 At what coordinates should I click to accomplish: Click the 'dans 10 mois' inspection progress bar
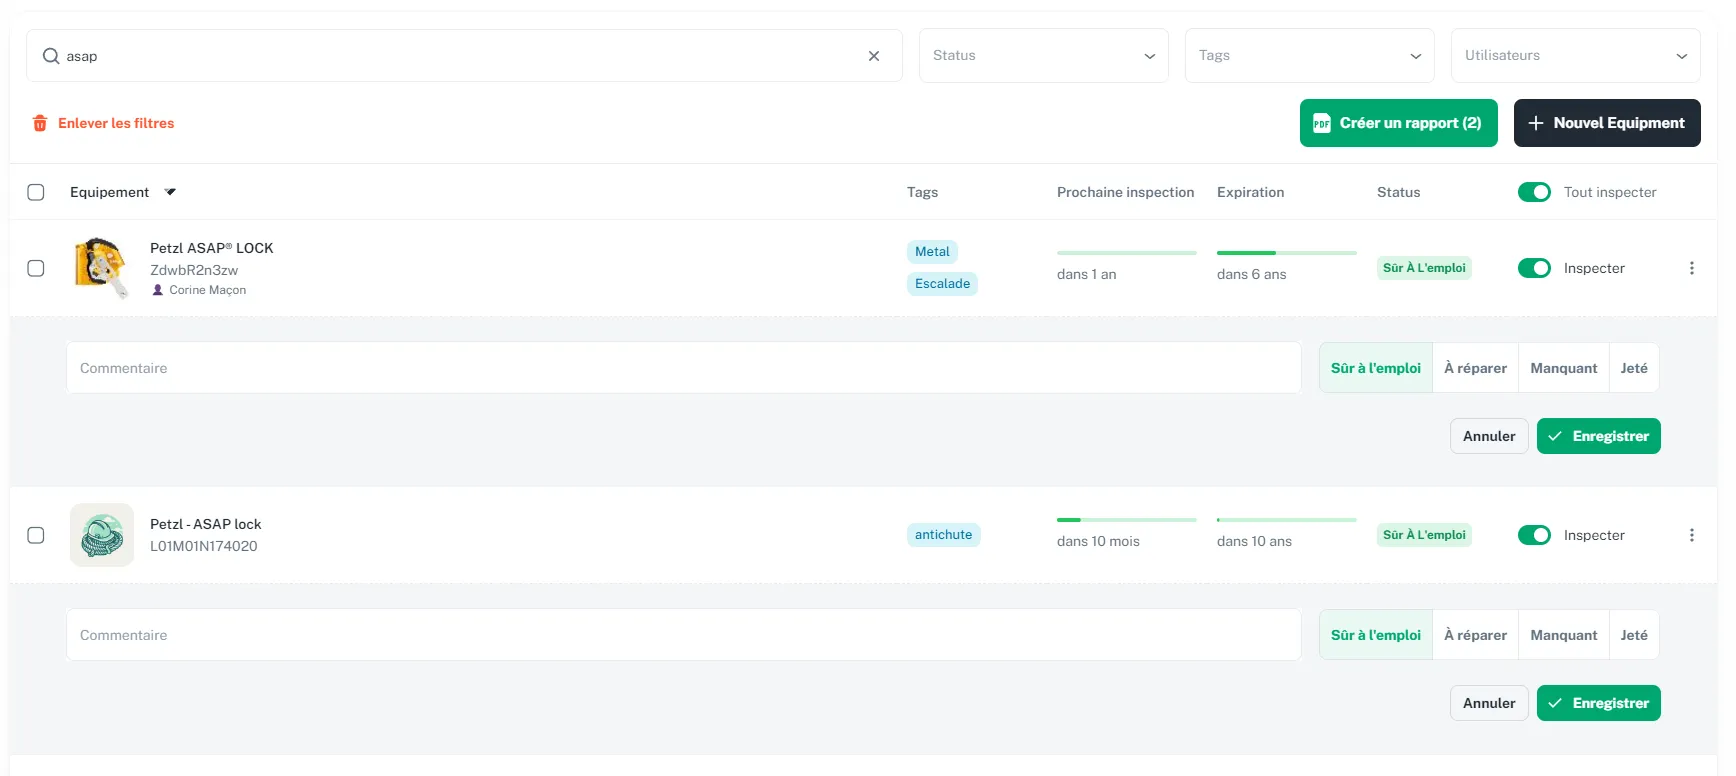point(1126,520)
